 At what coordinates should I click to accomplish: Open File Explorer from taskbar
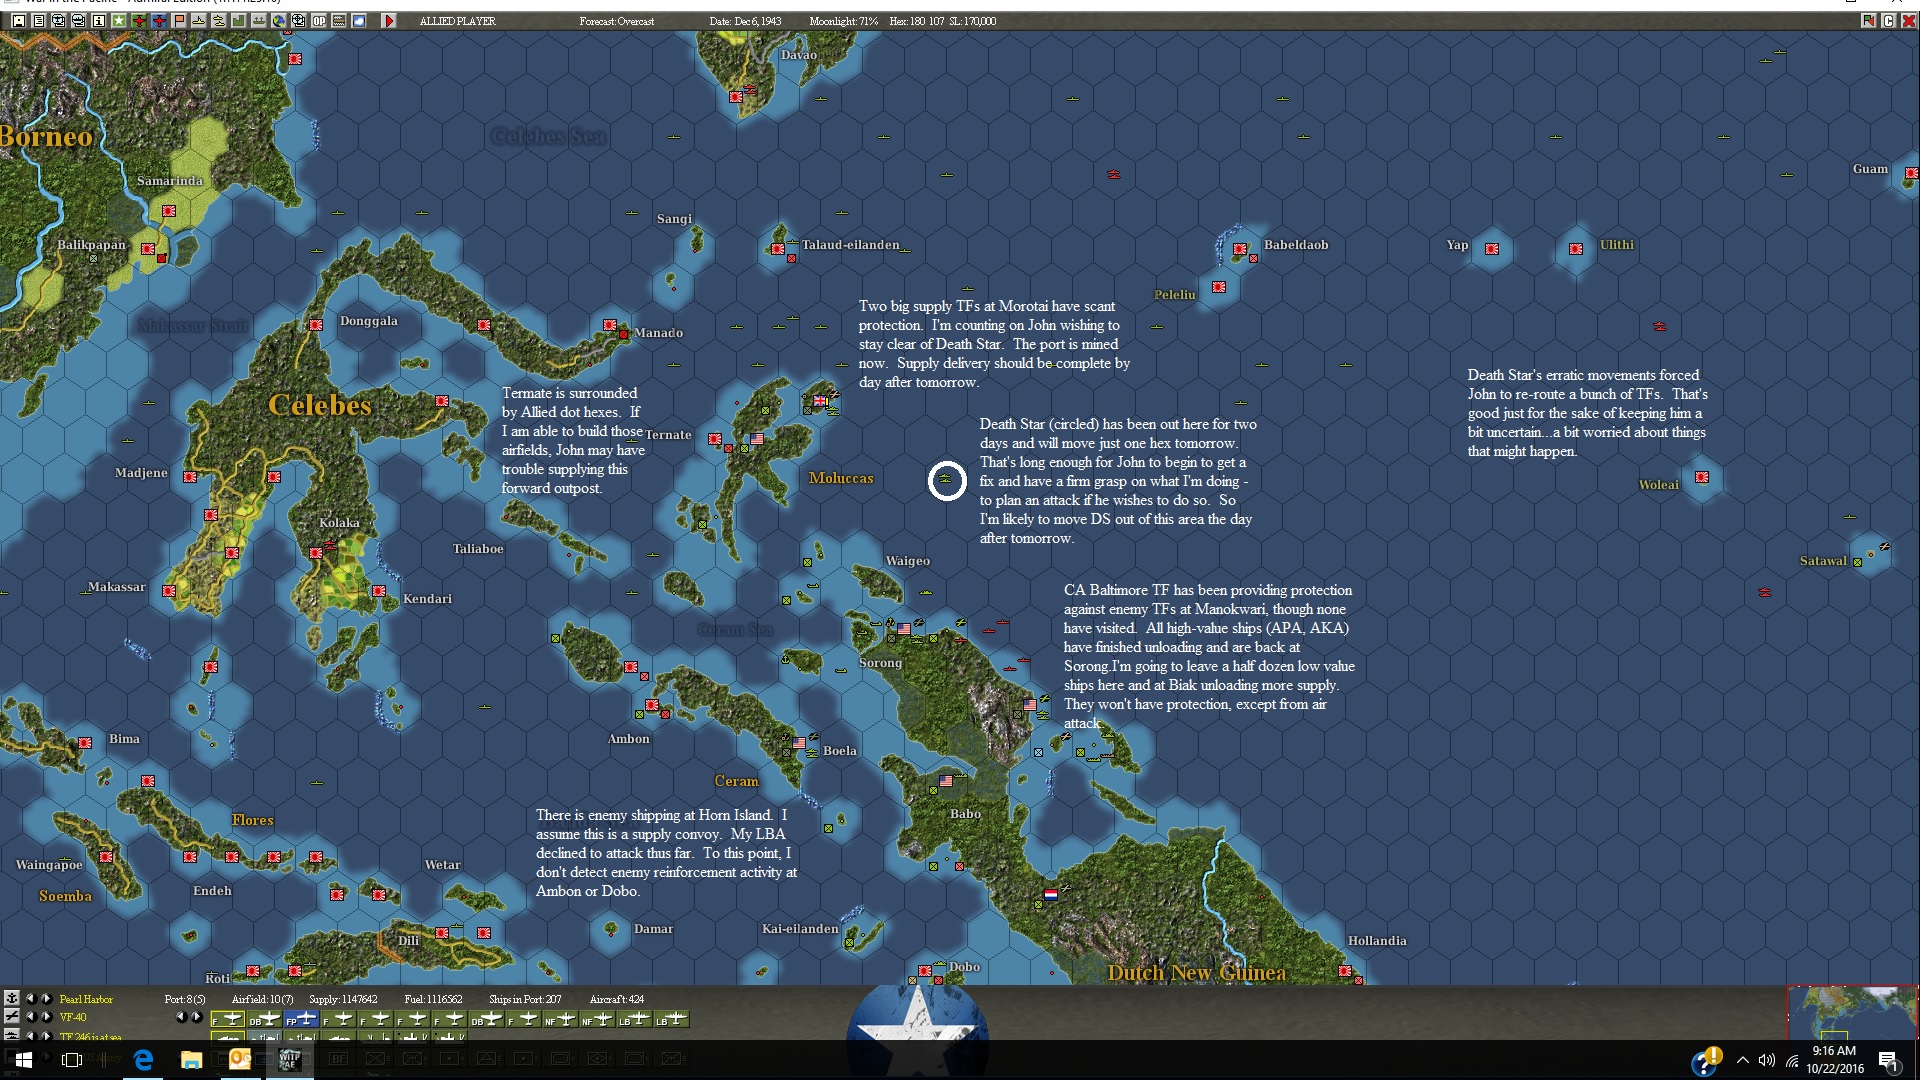click(x=191, y=1060)
